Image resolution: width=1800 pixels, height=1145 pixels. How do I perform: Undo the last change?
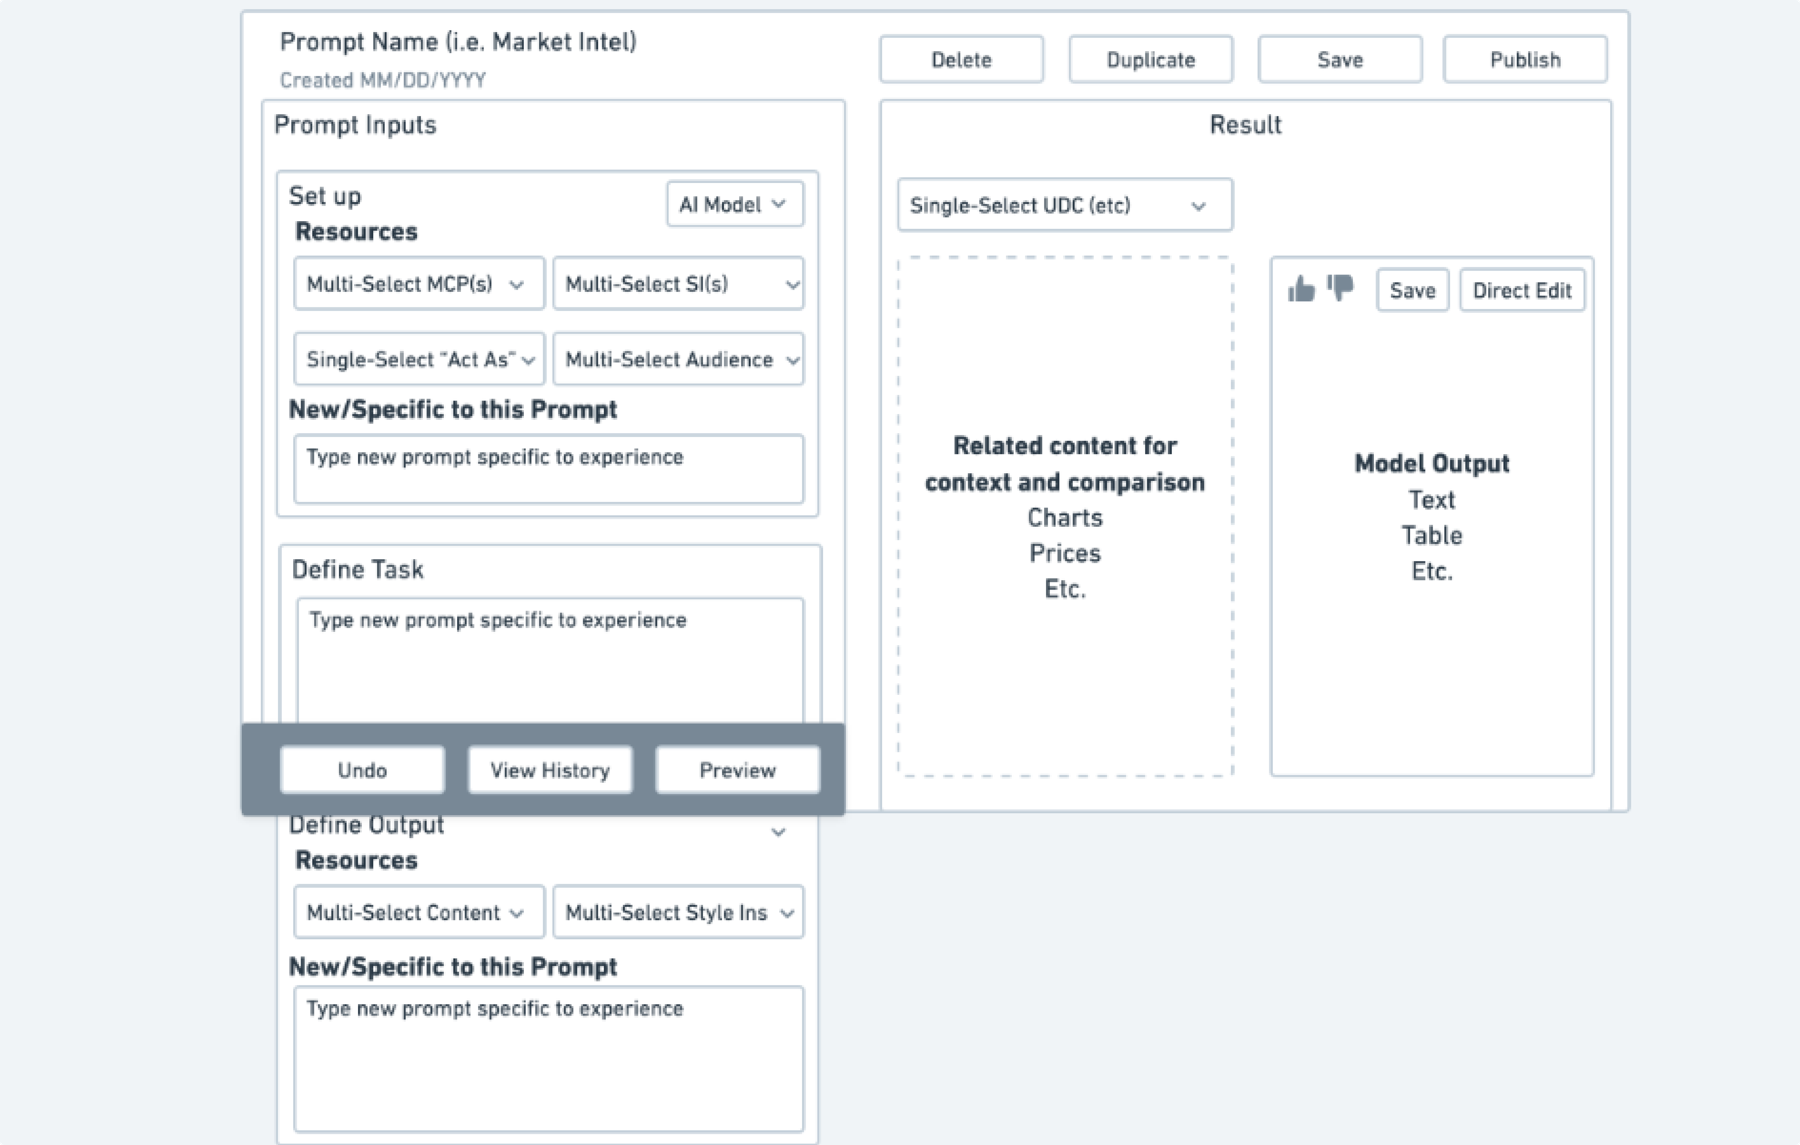362,770
